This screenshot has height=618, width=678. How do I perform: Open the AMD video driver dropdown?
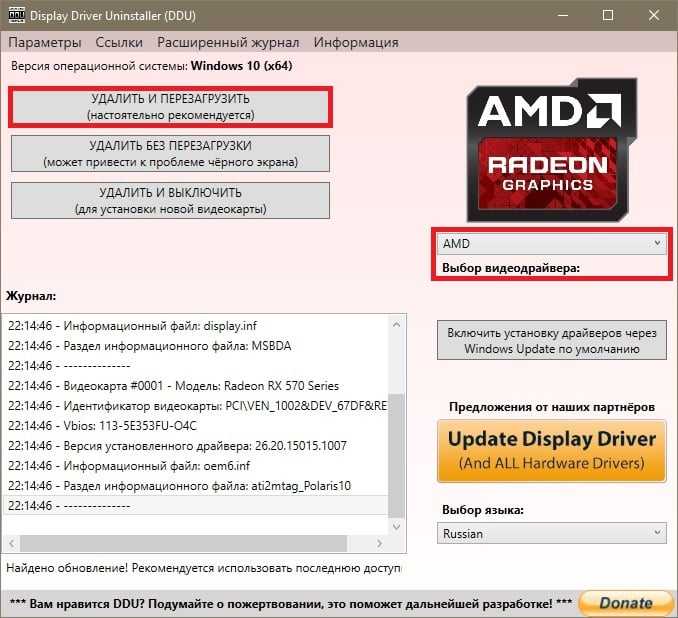pyautogui.click(x=551, y=244)
